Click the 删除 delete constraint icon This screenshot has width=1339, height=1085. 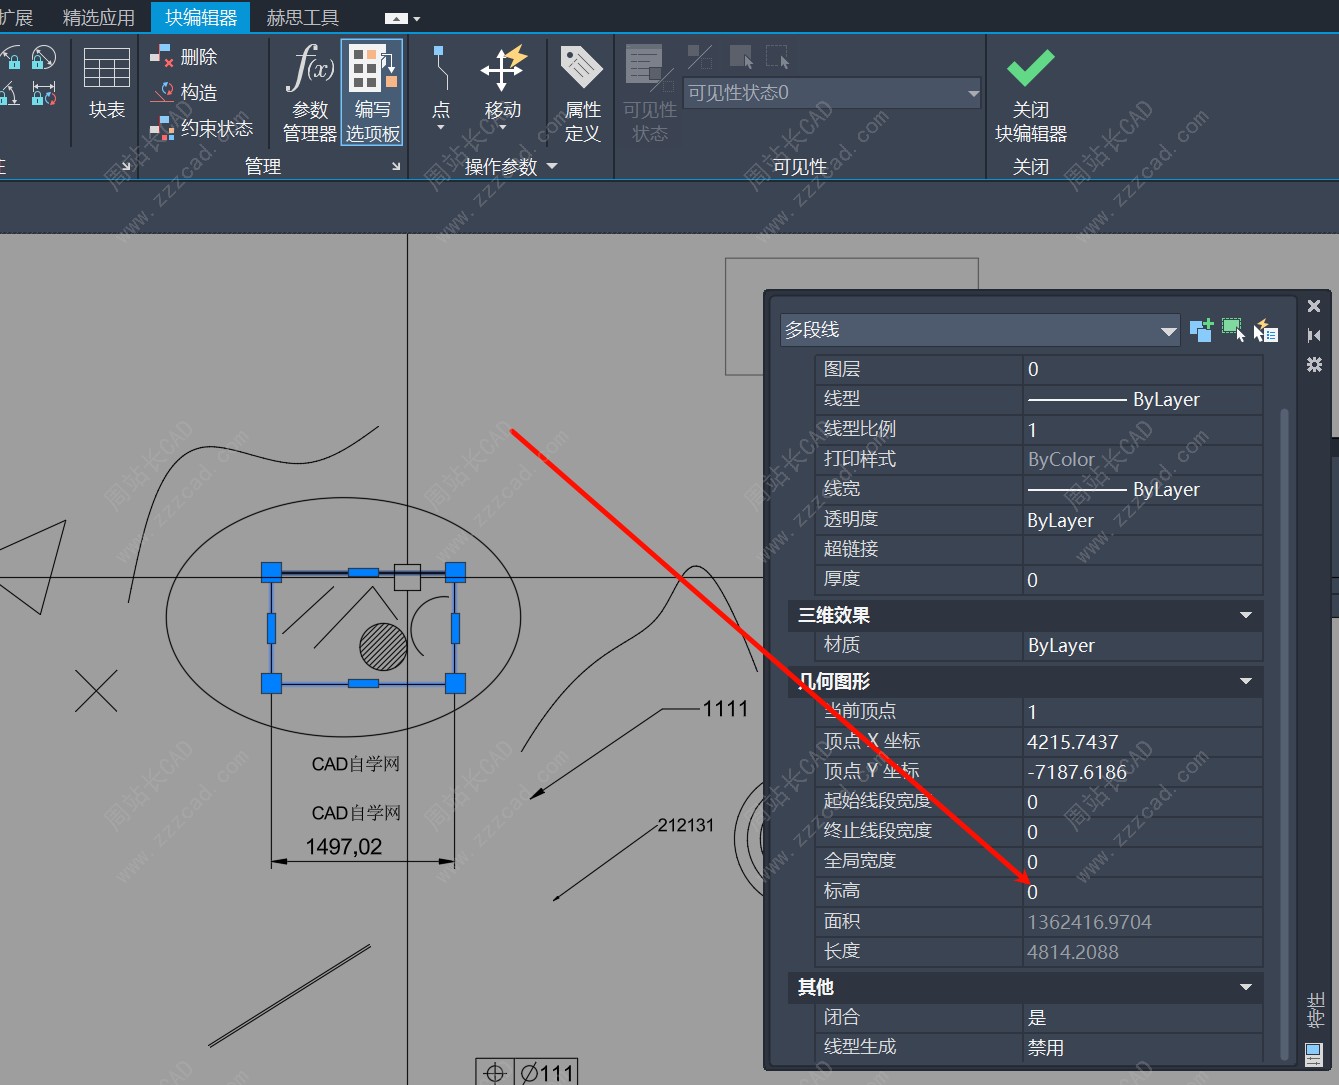point(162,57)
